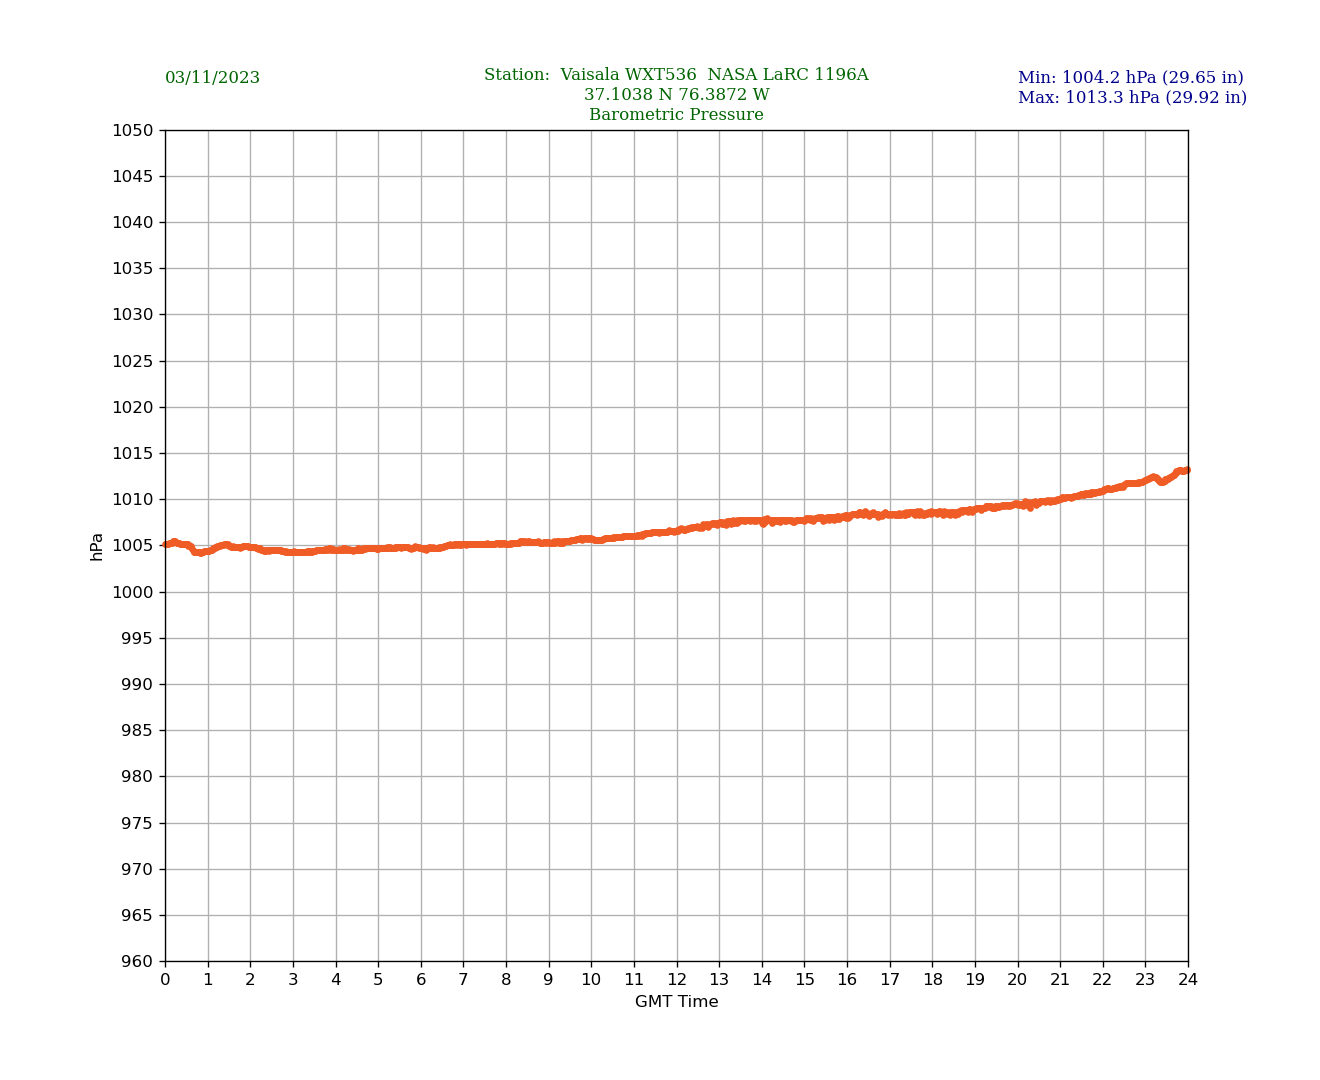Select the coordinates text 37.1038 N 76.3872 W

676,95
